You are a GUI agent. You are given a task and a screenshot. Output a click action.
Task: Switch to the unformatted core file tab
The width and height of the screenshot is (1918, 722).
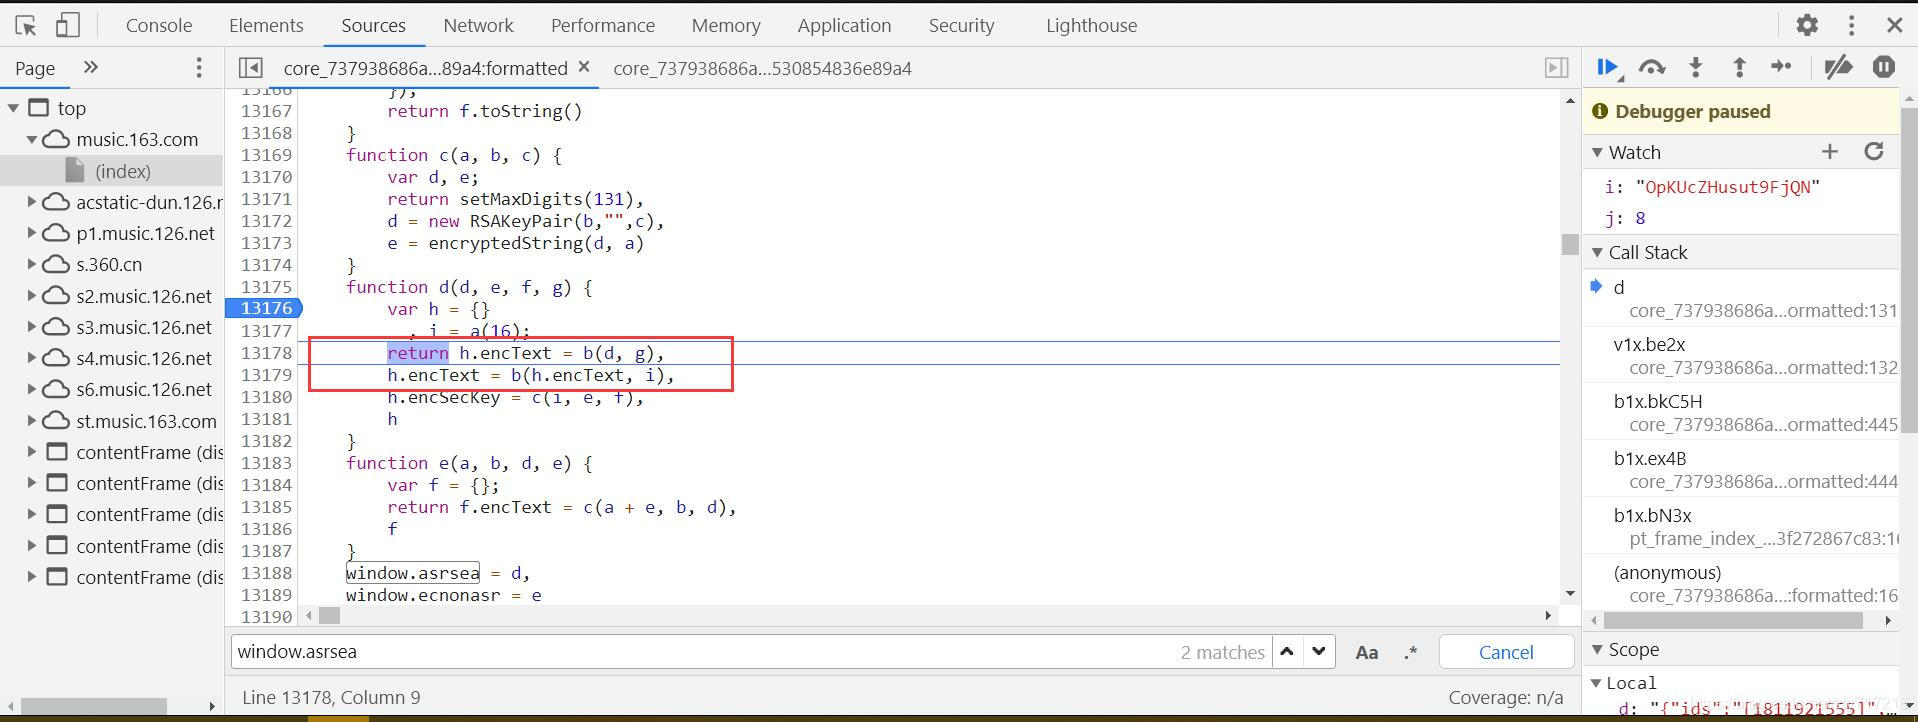click(x=762, y=68)
